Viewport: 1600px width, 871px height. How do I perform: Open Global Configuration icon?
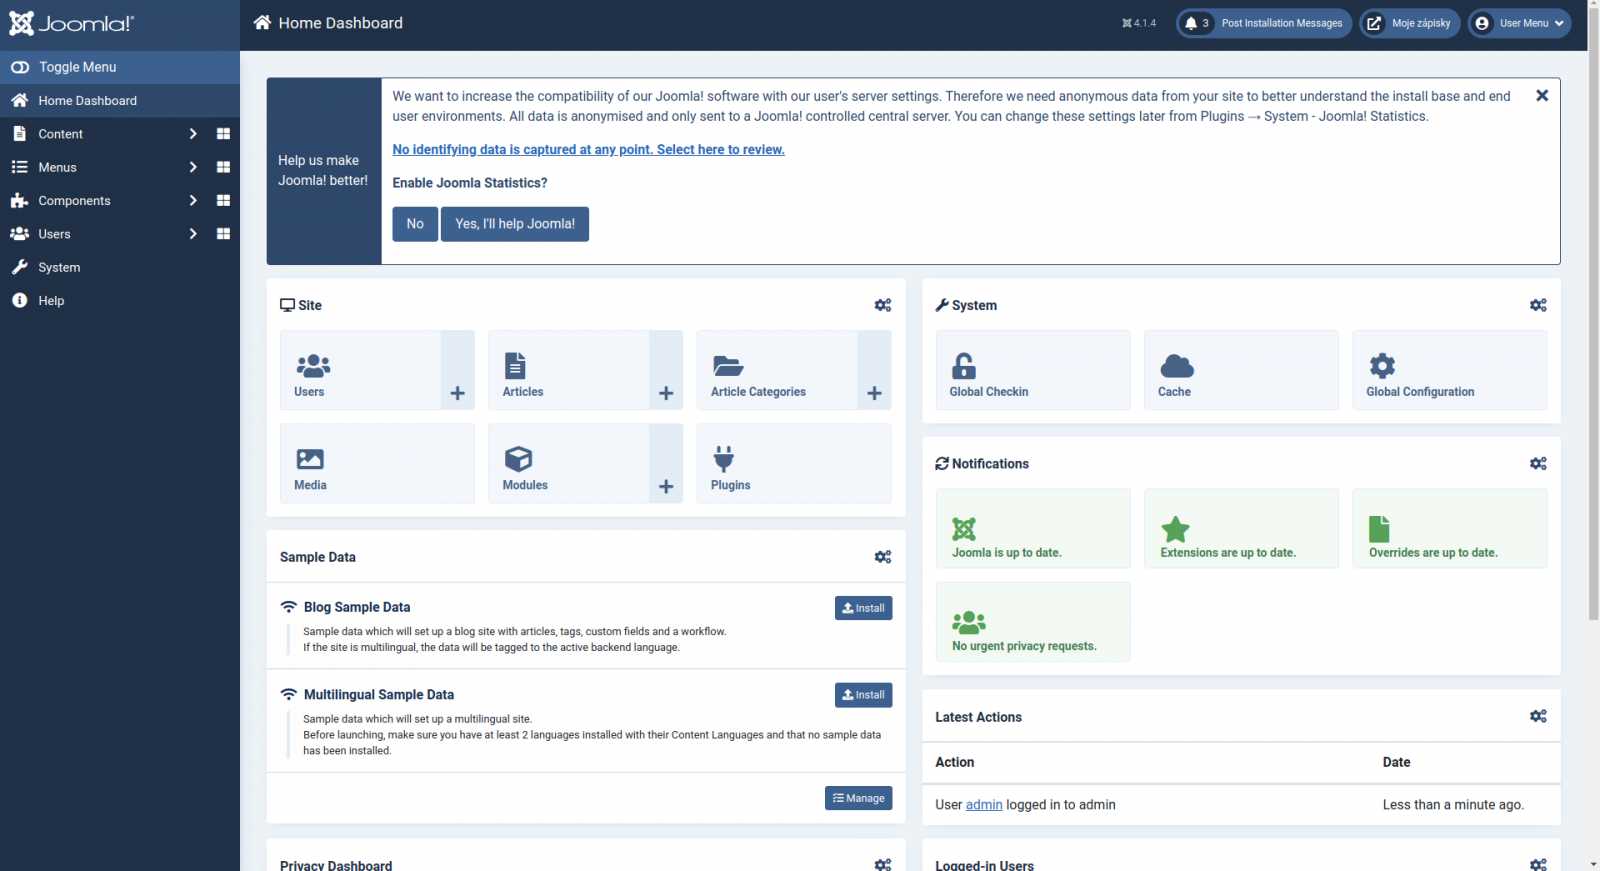click(x=1449, y=370)
